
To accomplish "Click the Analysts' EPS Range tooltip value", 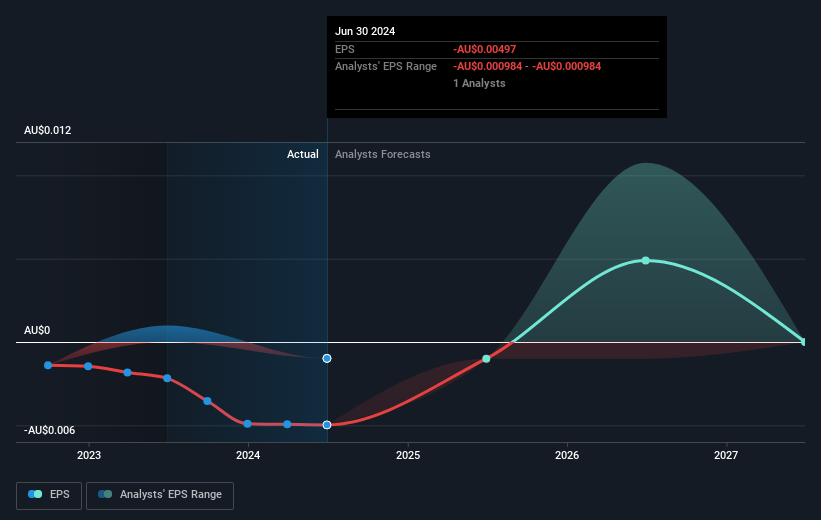I will (527, 67).
